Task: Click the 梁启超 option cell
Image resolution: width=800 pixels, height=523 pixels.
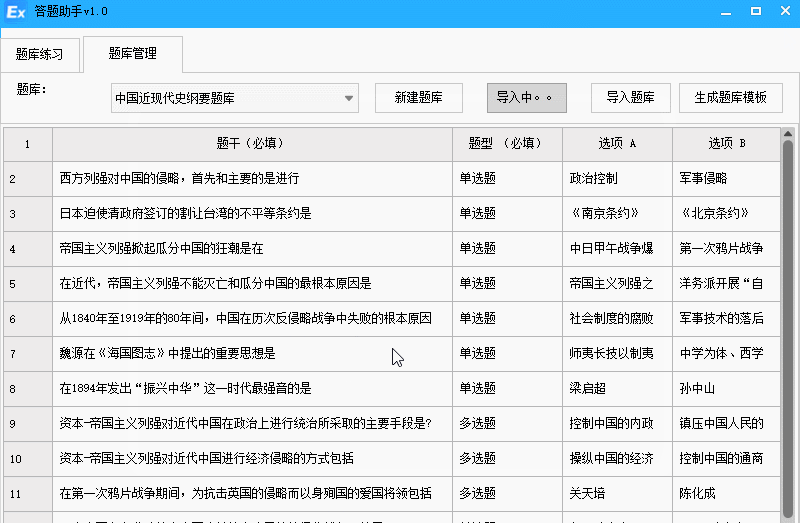Action: click(616, 388)
